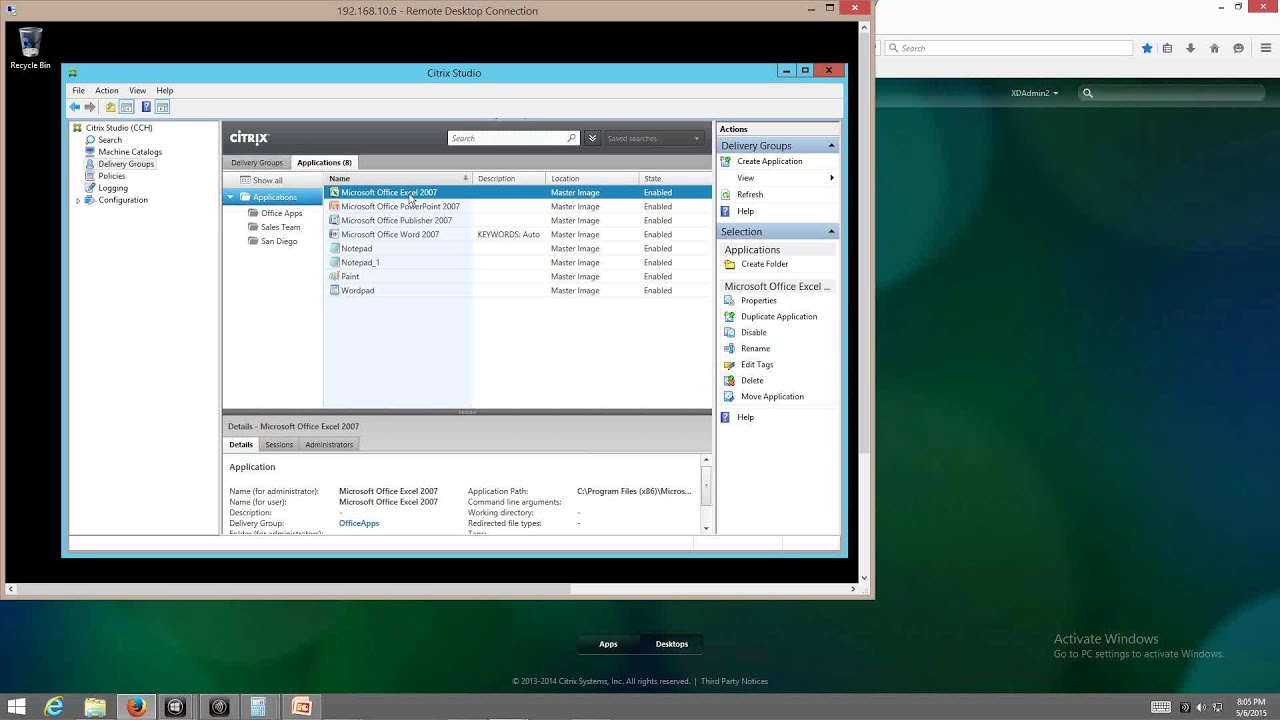Screen dimensions: 1280x720
Task: Go back with the blue back arrow
Action: (74, 107)
